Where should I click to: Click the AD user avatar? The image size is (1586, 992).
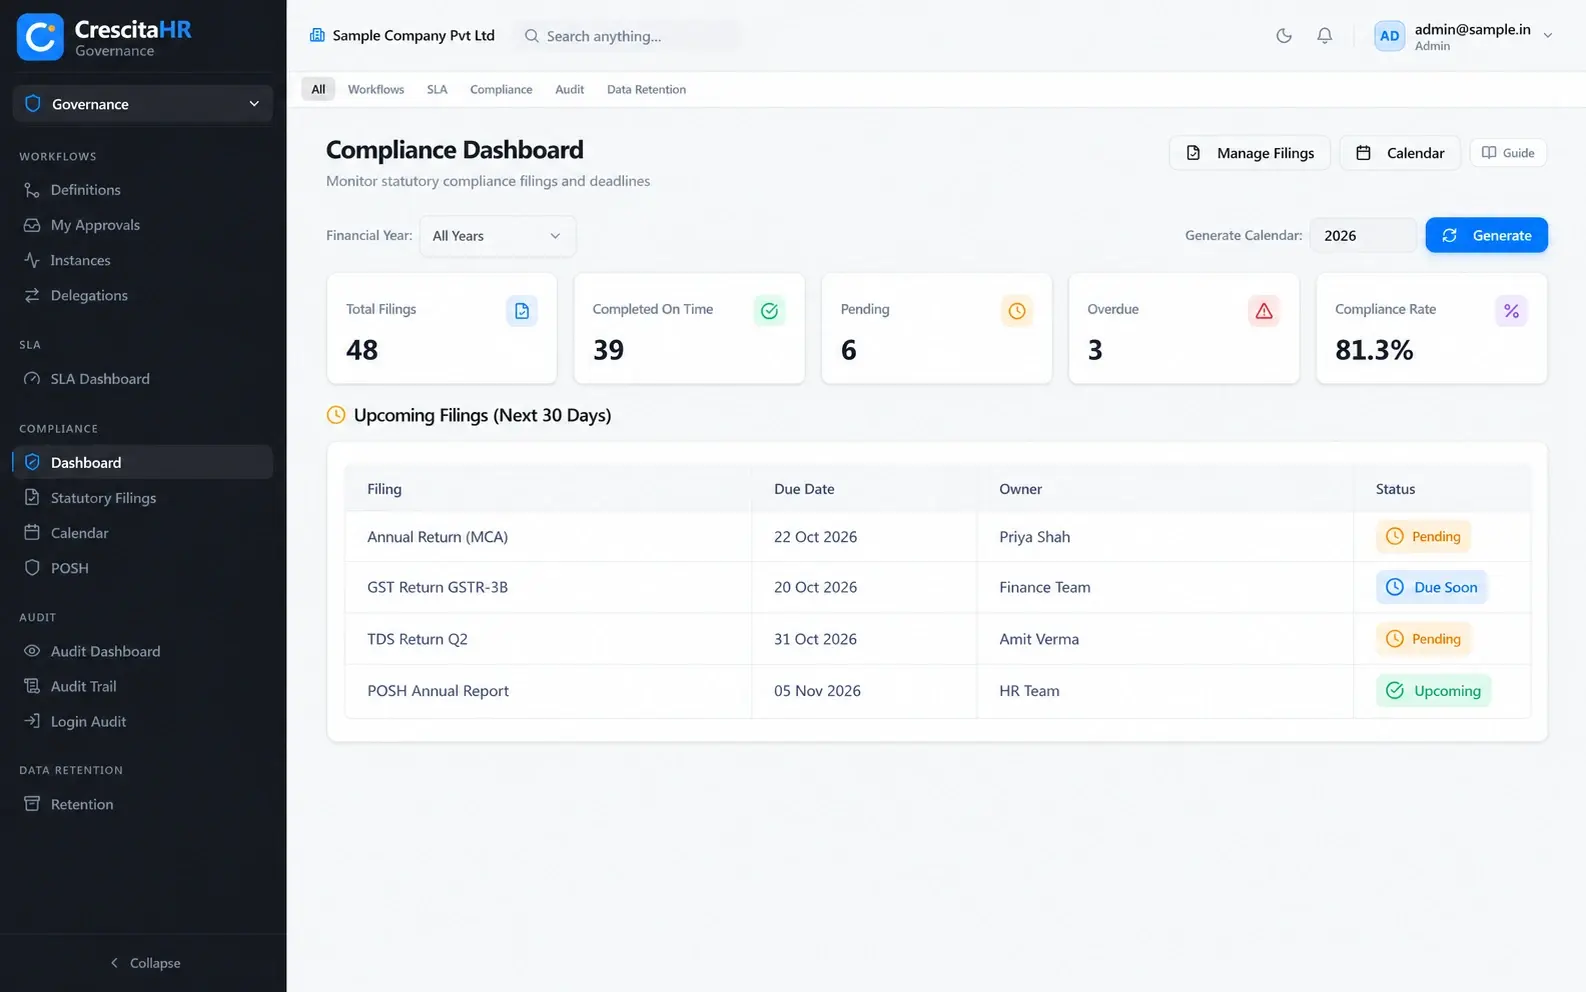tap(1389, 36)
